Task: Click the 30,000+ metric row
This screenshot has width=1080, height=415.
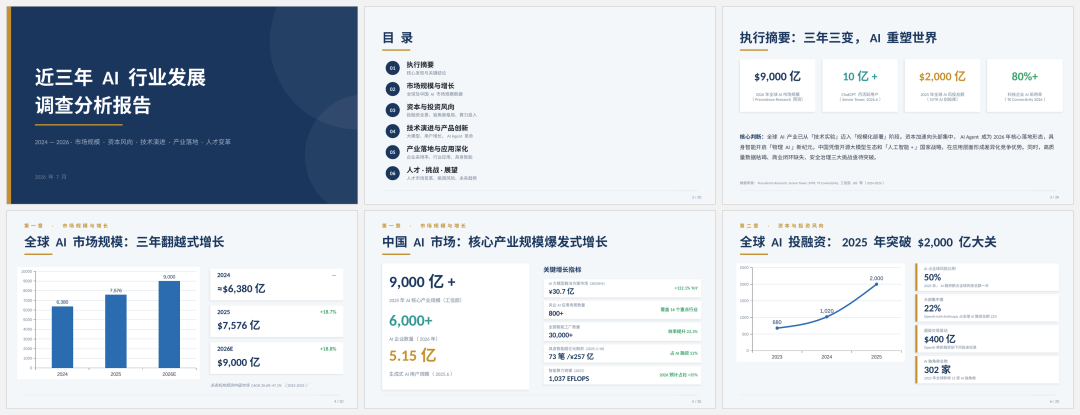Action: pyautogui.click(x=622, y=332)
